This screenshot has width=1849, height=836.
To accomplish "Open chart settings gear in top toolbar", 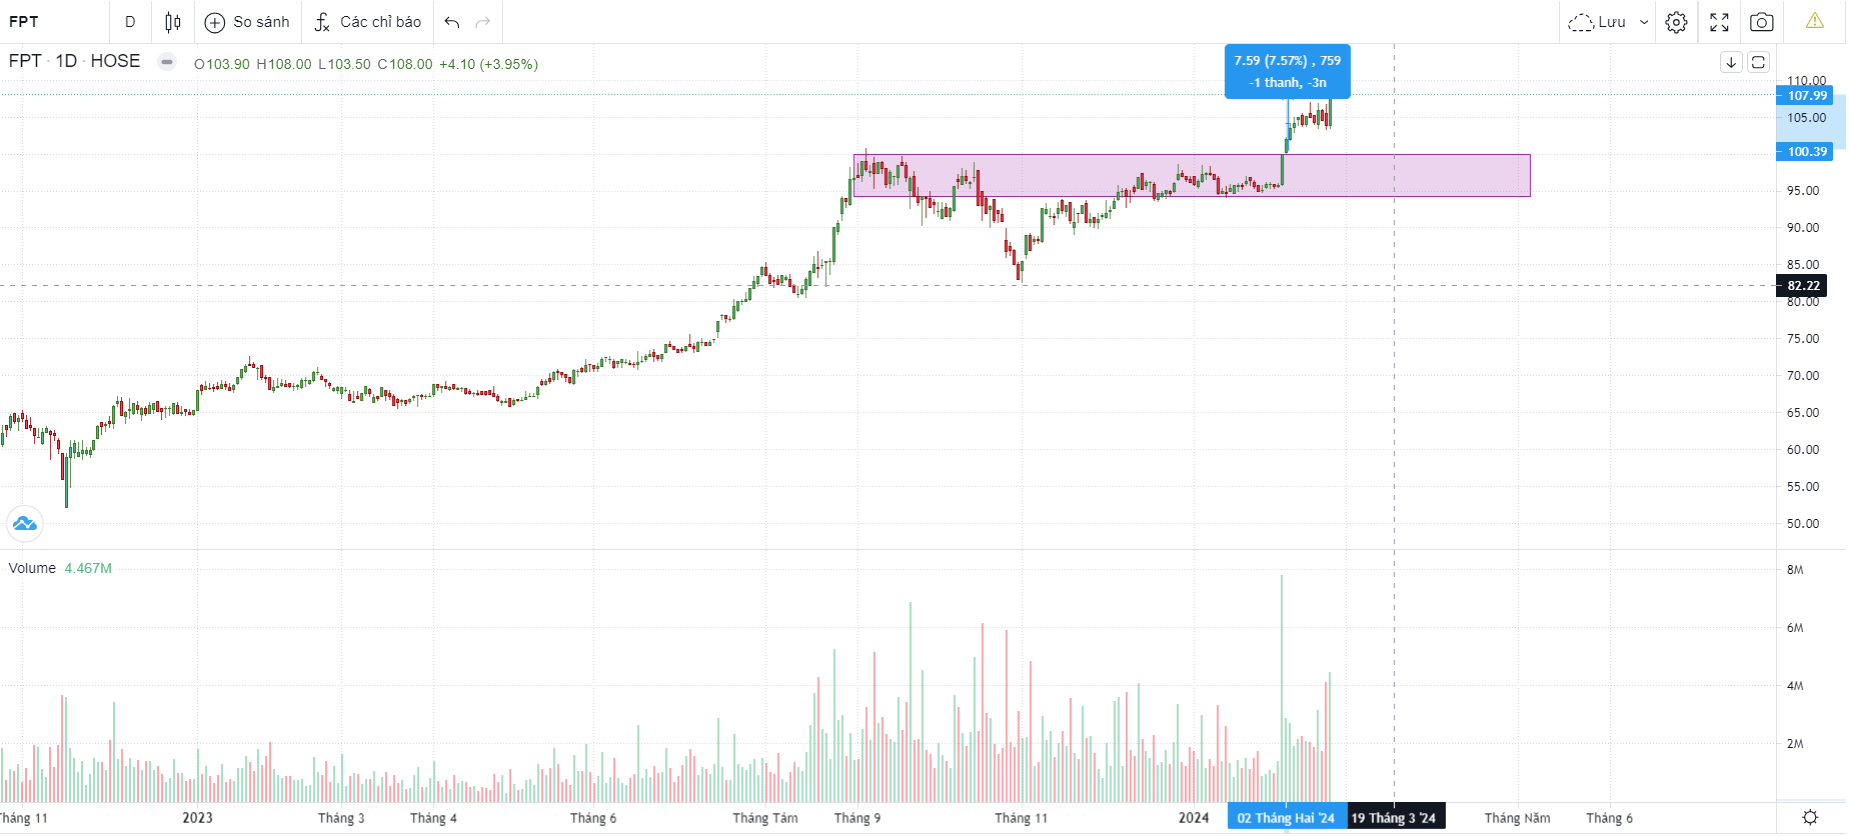I will pos(1677,22).
